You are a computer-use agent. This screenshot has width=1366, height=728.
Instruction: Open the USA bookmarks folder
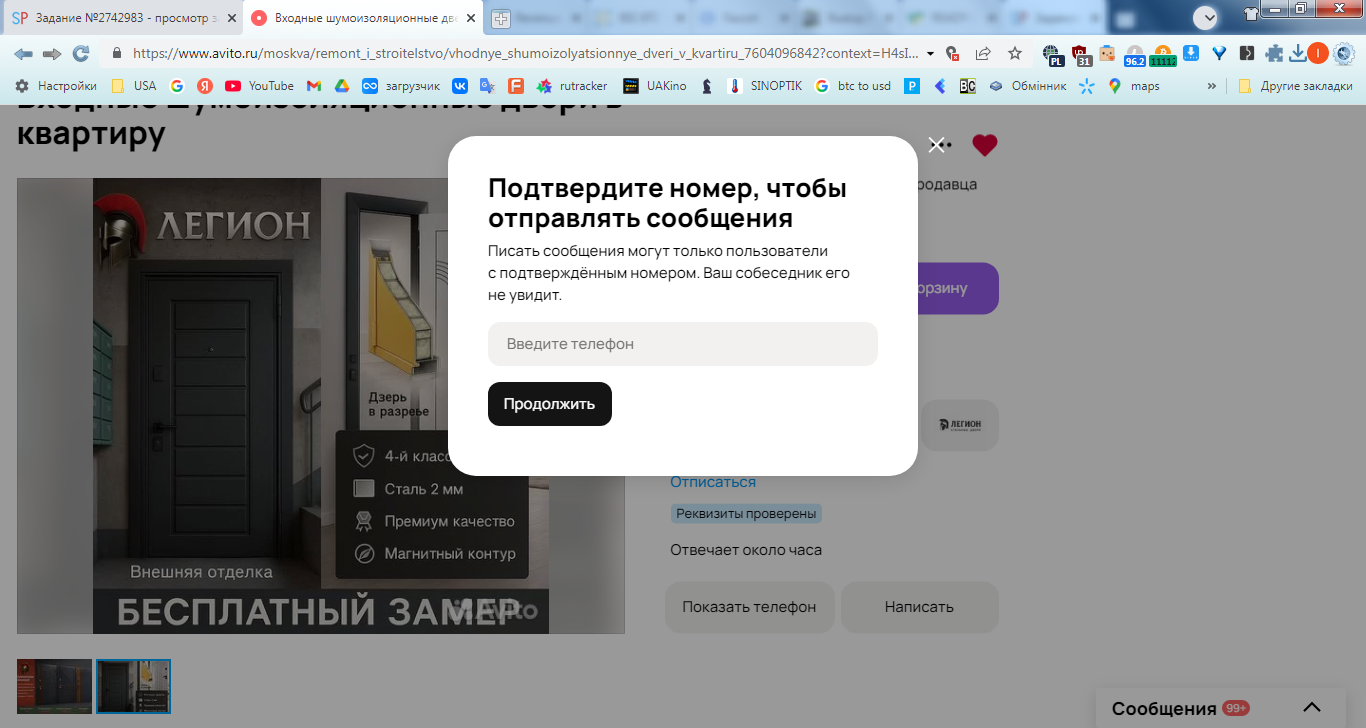click(x=134, y=86)
